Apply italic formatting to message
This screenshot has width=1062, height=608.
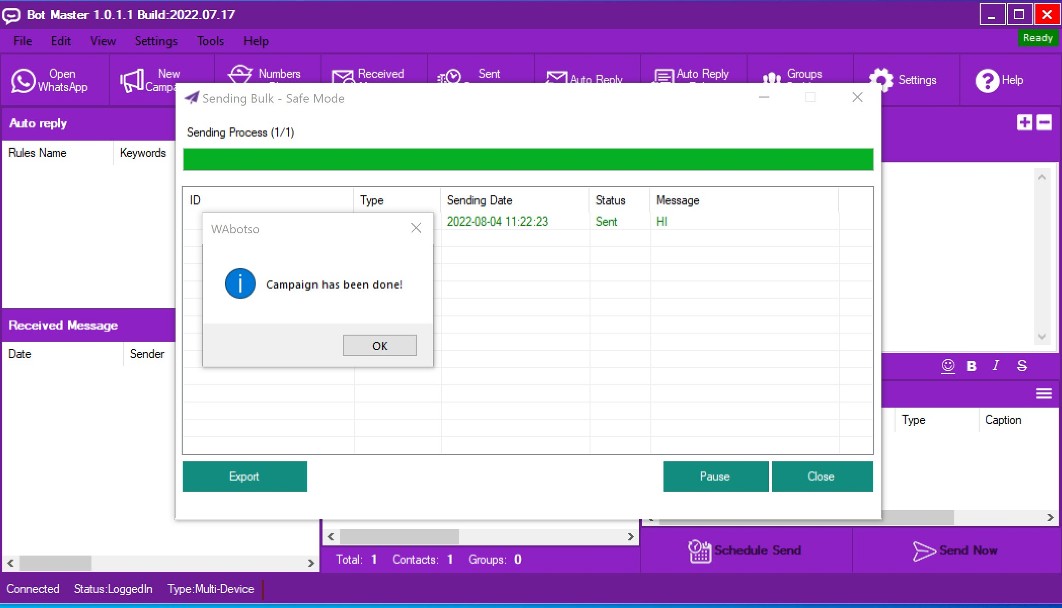(996, 366)
